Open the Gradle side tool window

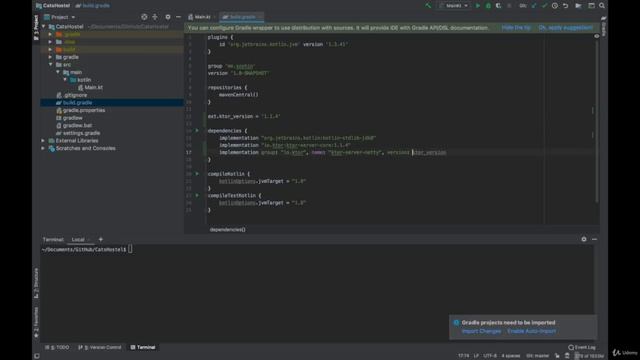click(604, 27)
